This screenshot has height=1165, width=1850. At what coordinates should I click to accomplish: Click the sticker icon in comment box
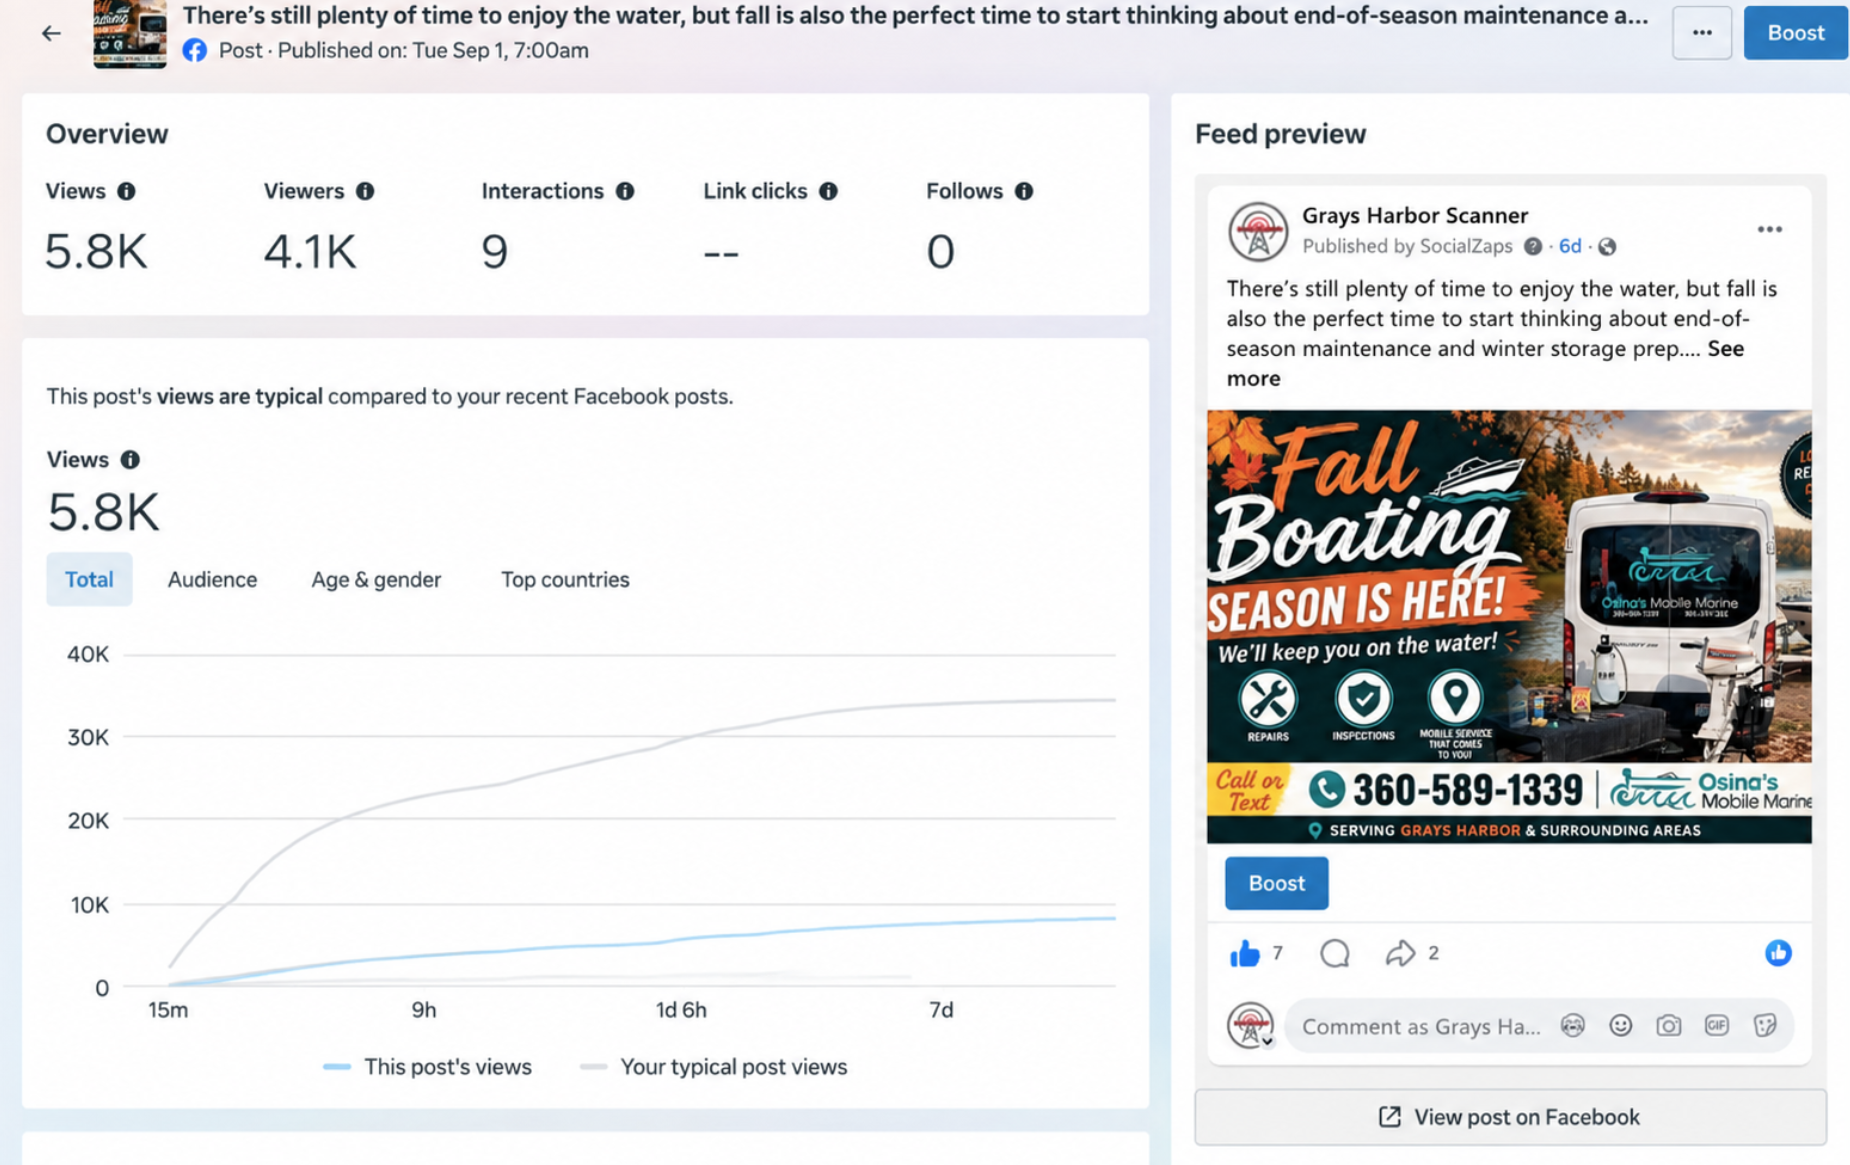[1765, 1026]
